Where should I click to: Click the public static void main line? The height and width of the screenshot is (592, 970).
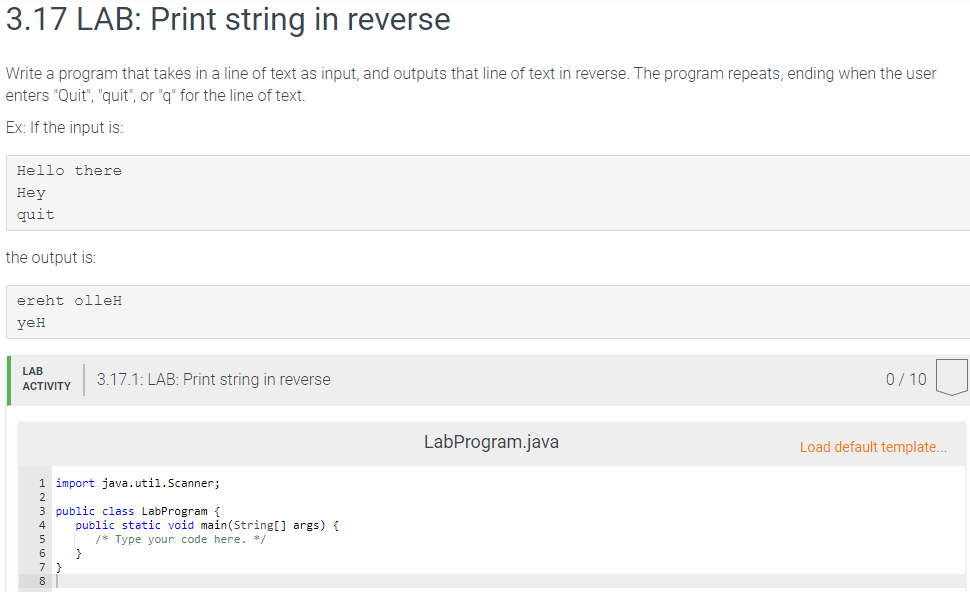pos(207,525)
